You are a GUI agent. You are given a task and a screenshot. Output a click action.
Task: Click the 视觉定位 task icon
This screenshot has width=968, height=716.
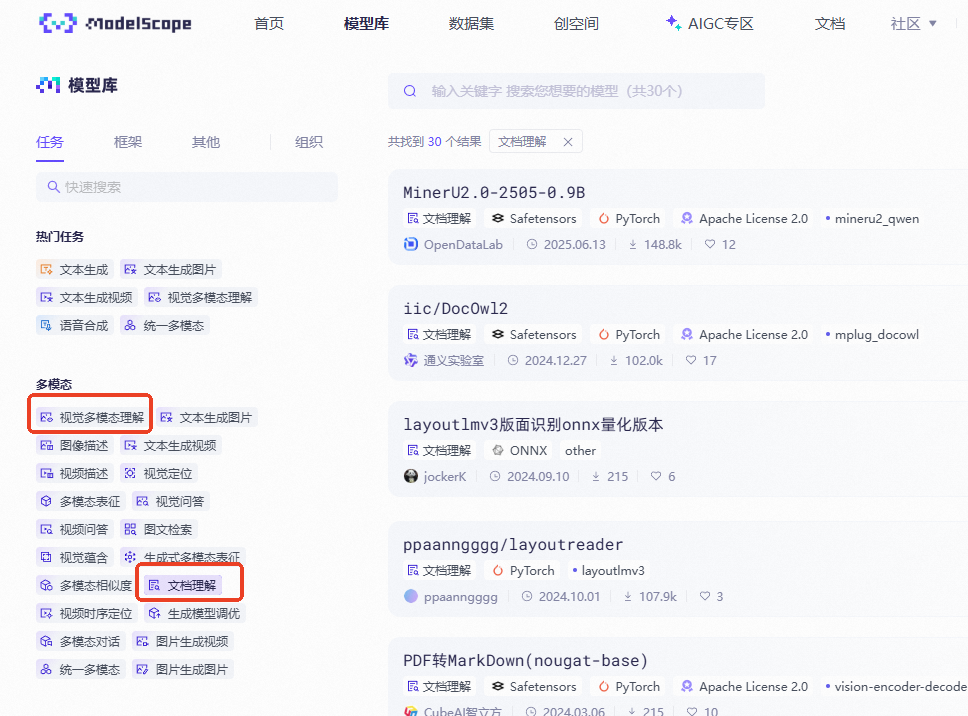130,473
